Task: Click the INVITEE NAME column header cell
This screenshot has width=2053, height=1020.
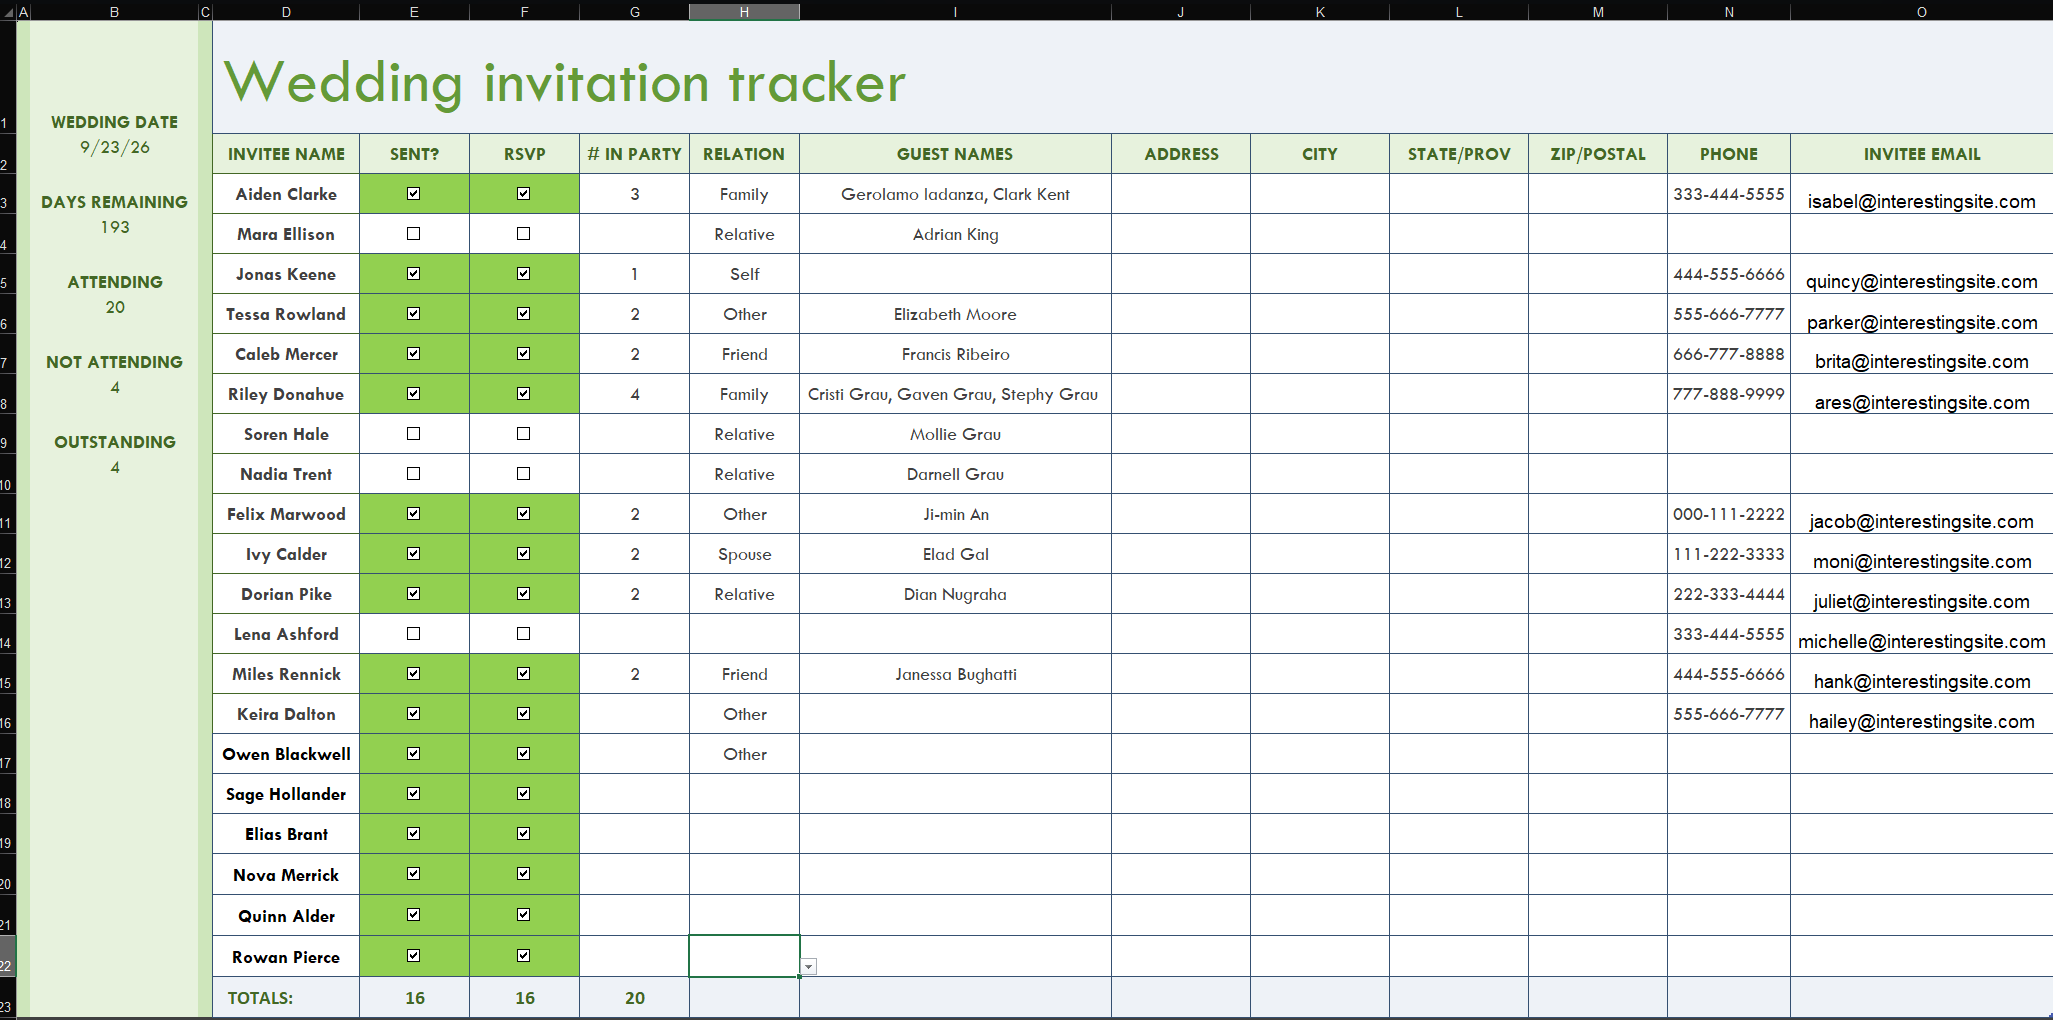Action: tap(286, 154)
